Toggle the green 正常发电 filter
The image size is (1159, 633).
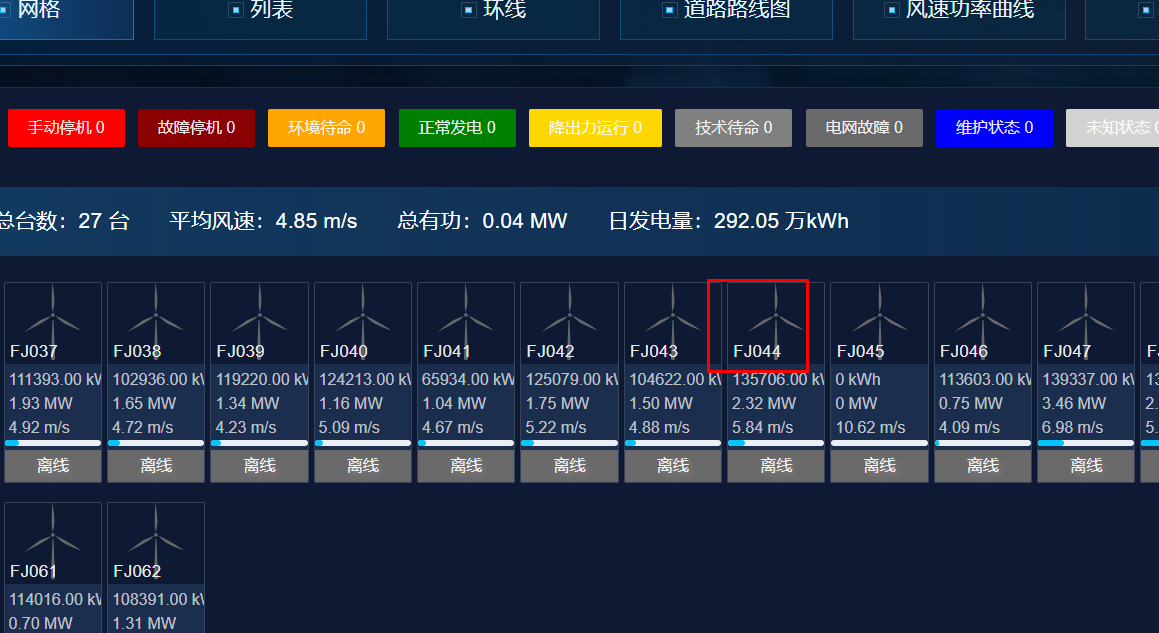[x=457, y=128]
